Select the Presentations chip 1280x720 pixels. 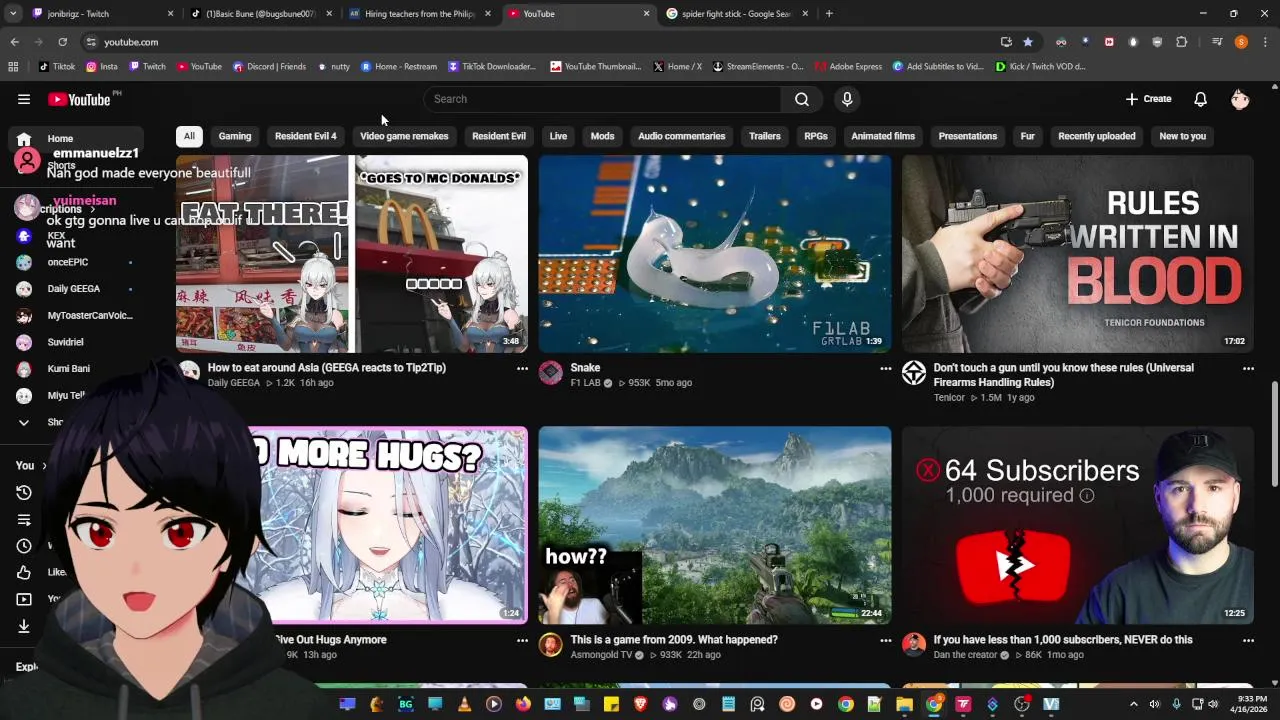[968, 136]
